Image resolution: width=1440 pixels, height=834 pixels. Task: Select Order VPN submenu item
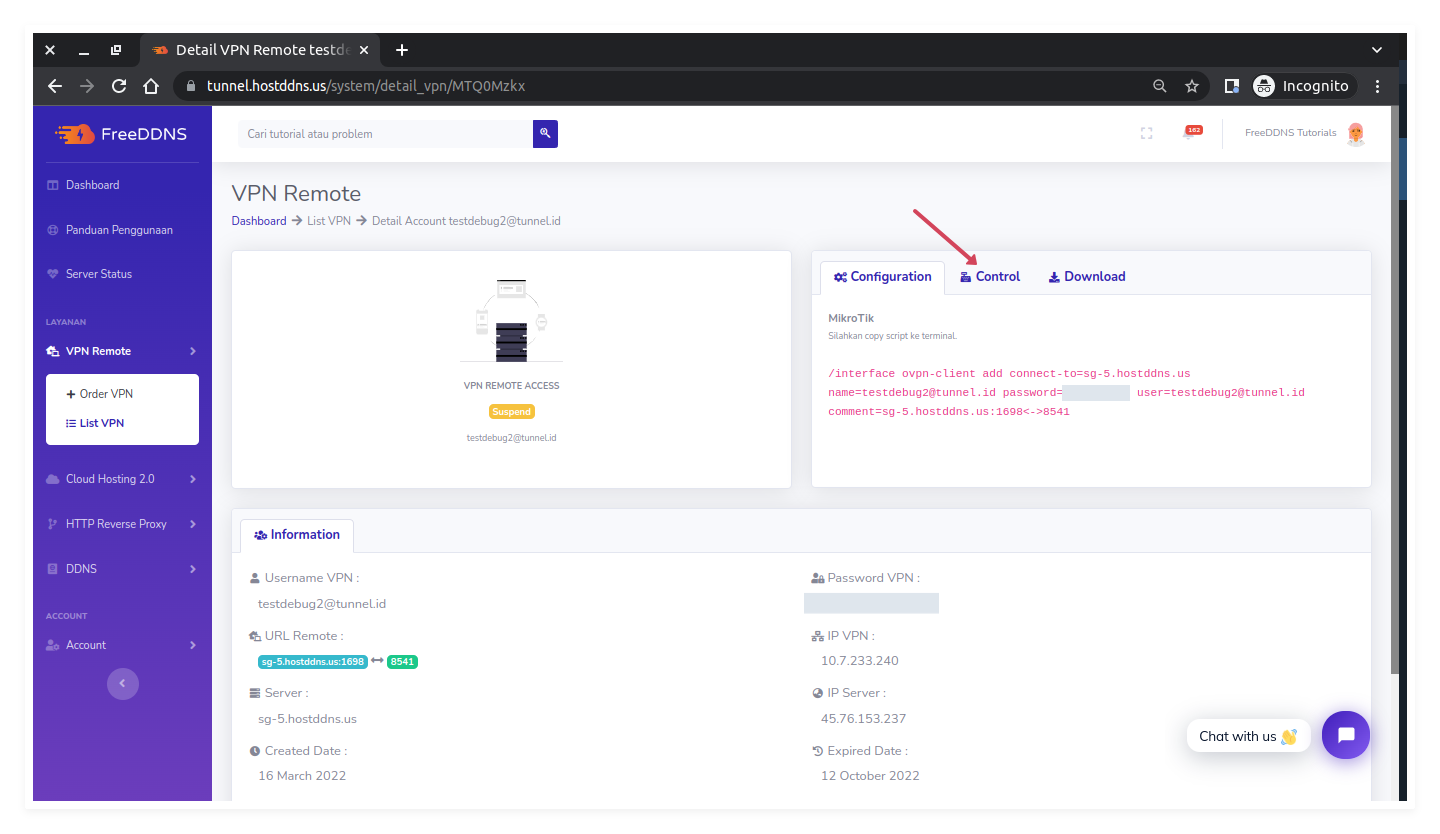point(106,394)
